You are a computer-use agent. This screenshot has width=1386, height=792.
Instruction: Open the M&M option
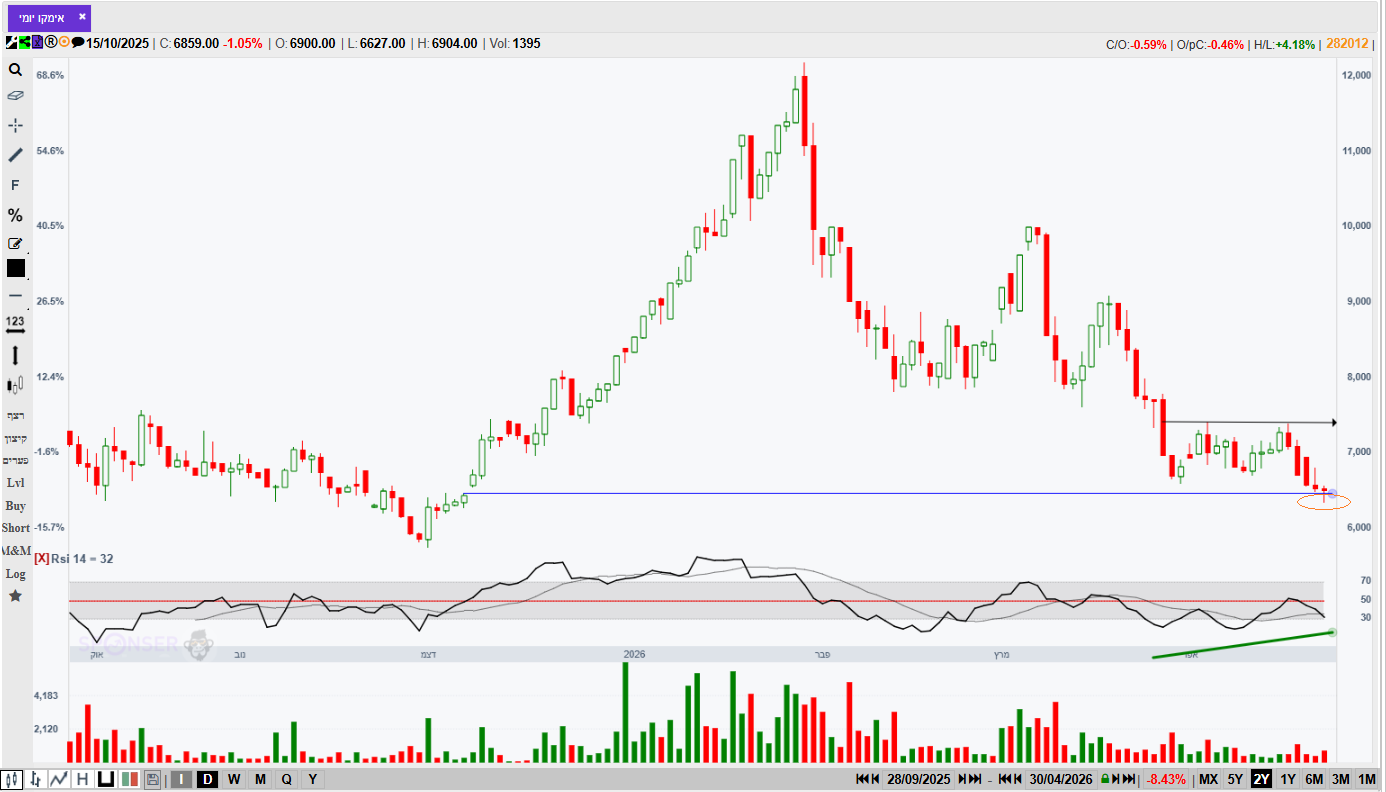(16, 551)
